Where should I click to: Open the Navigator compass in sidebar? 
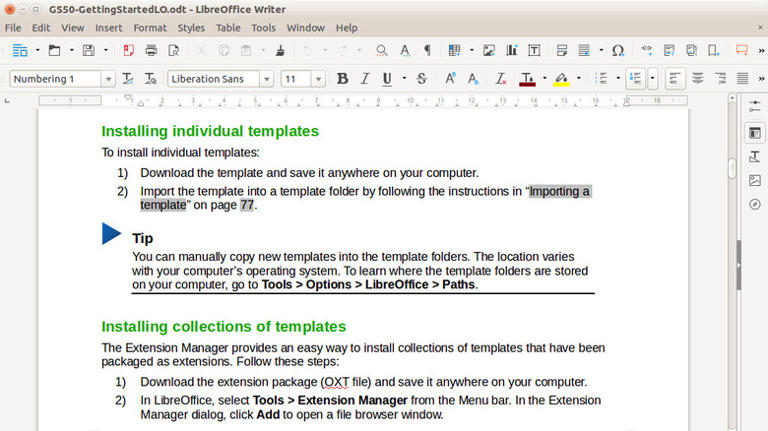(754, 204)
